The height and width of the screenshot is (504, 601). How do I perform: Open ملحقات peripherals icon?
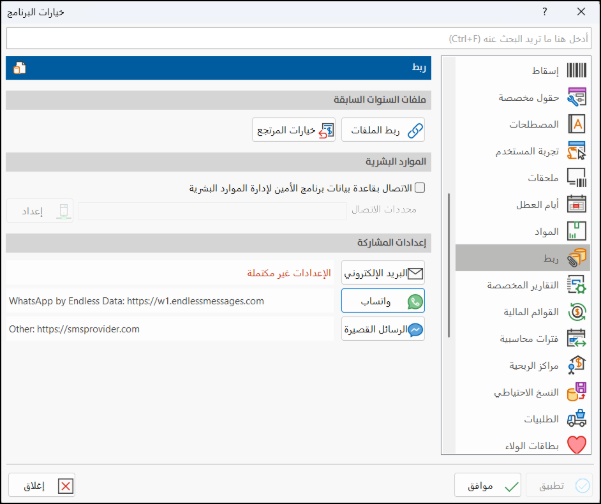tap(576, 177)
